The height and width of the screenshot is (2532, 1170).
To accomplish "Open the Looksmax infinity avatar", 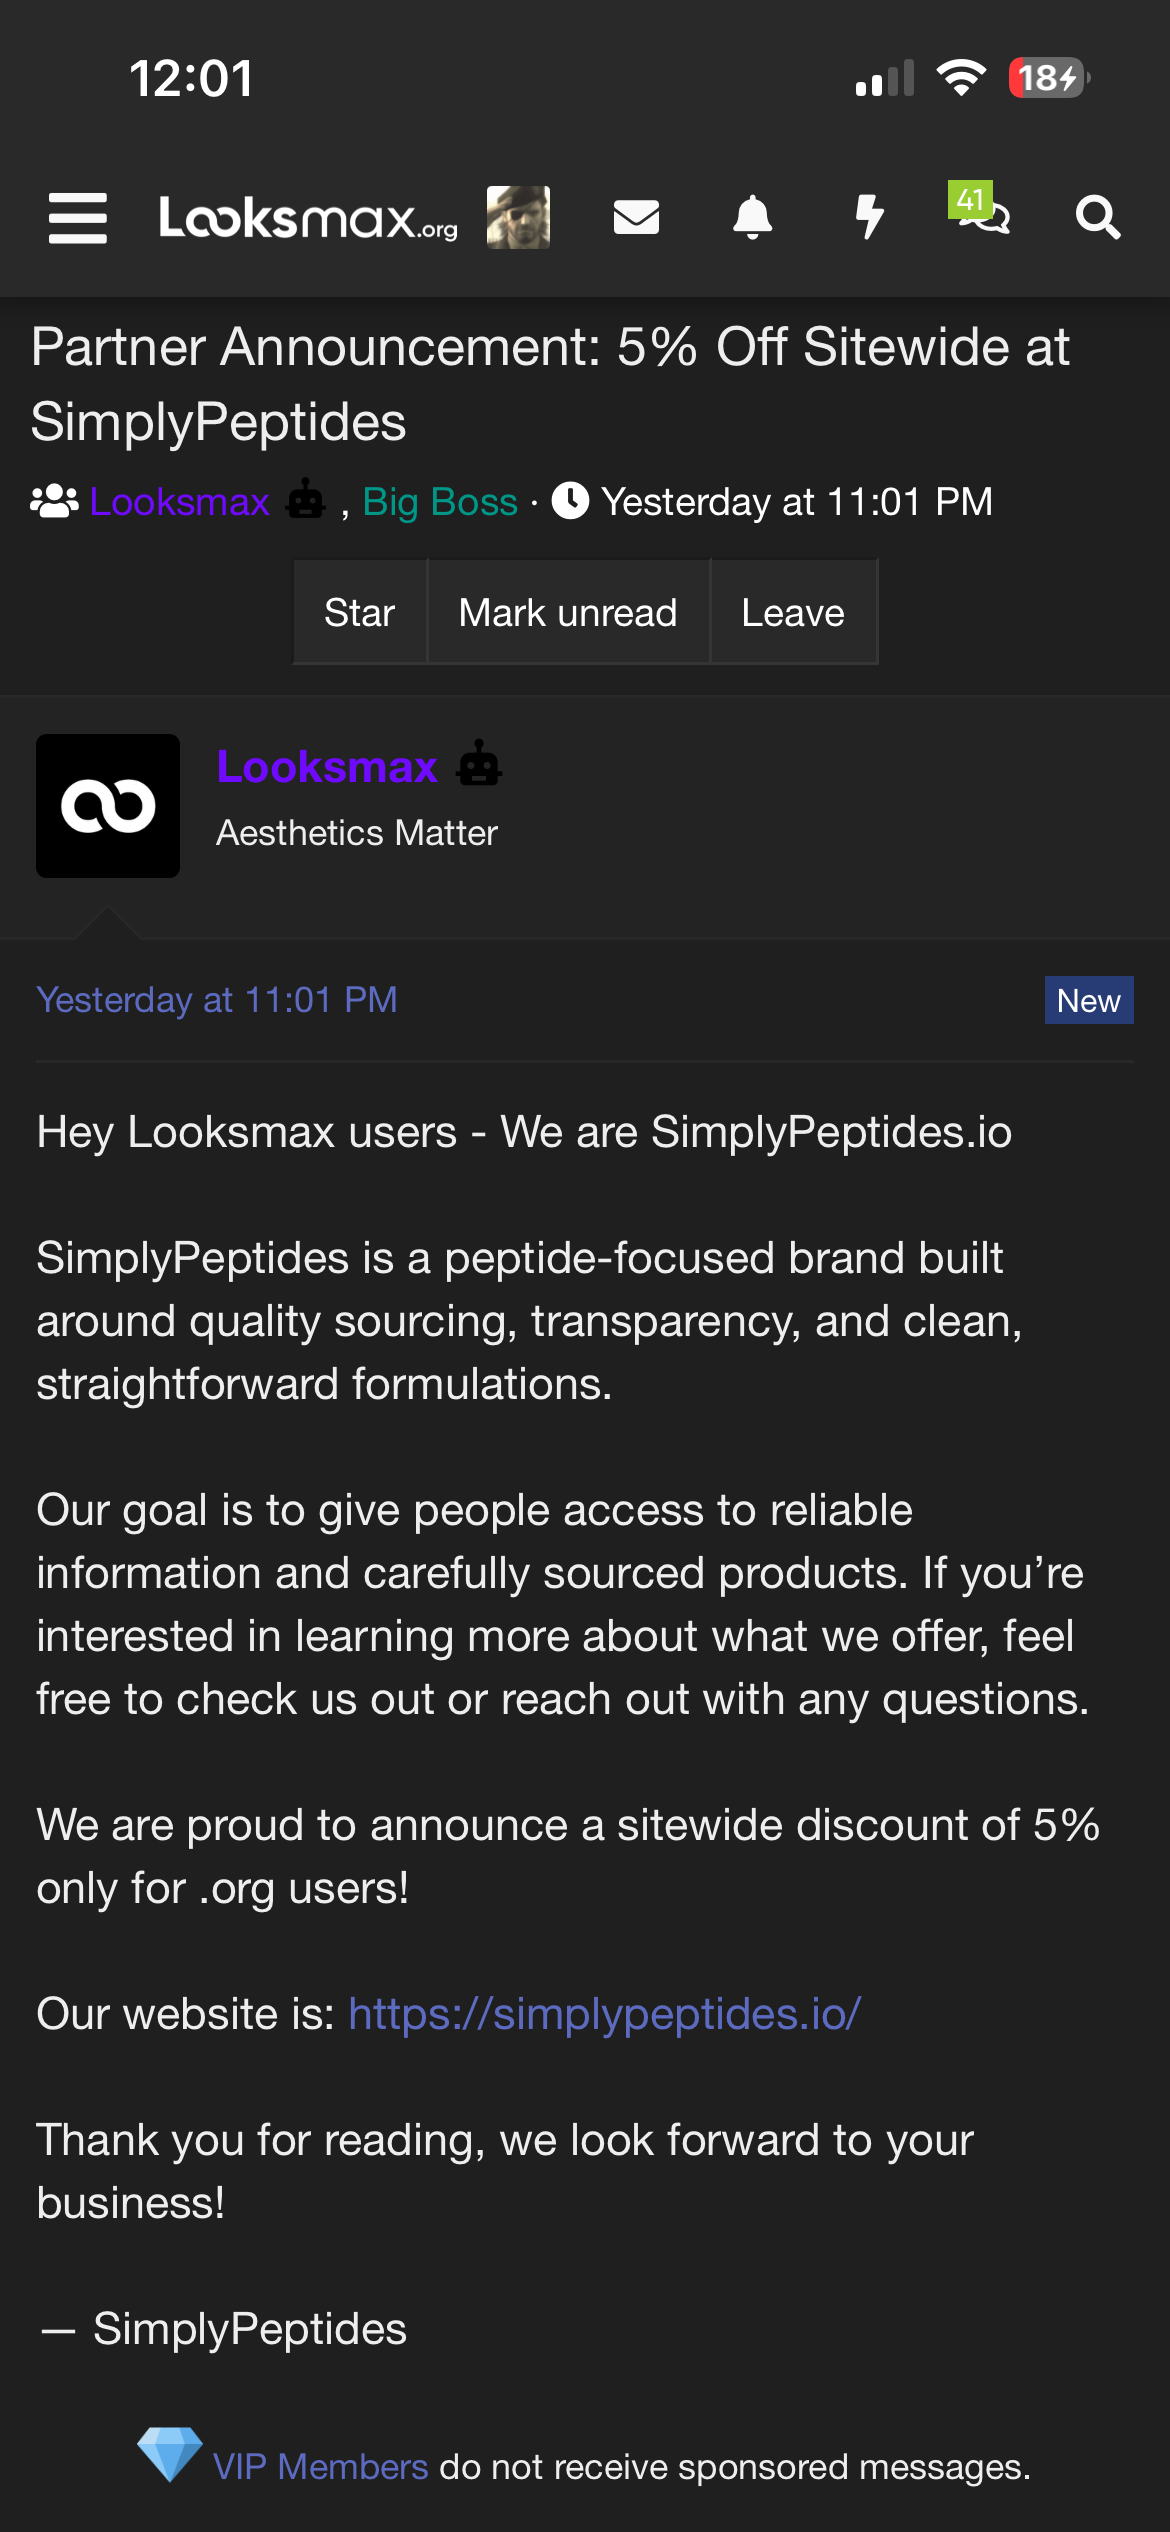I will pyautogui.click(x=108, y=806).
